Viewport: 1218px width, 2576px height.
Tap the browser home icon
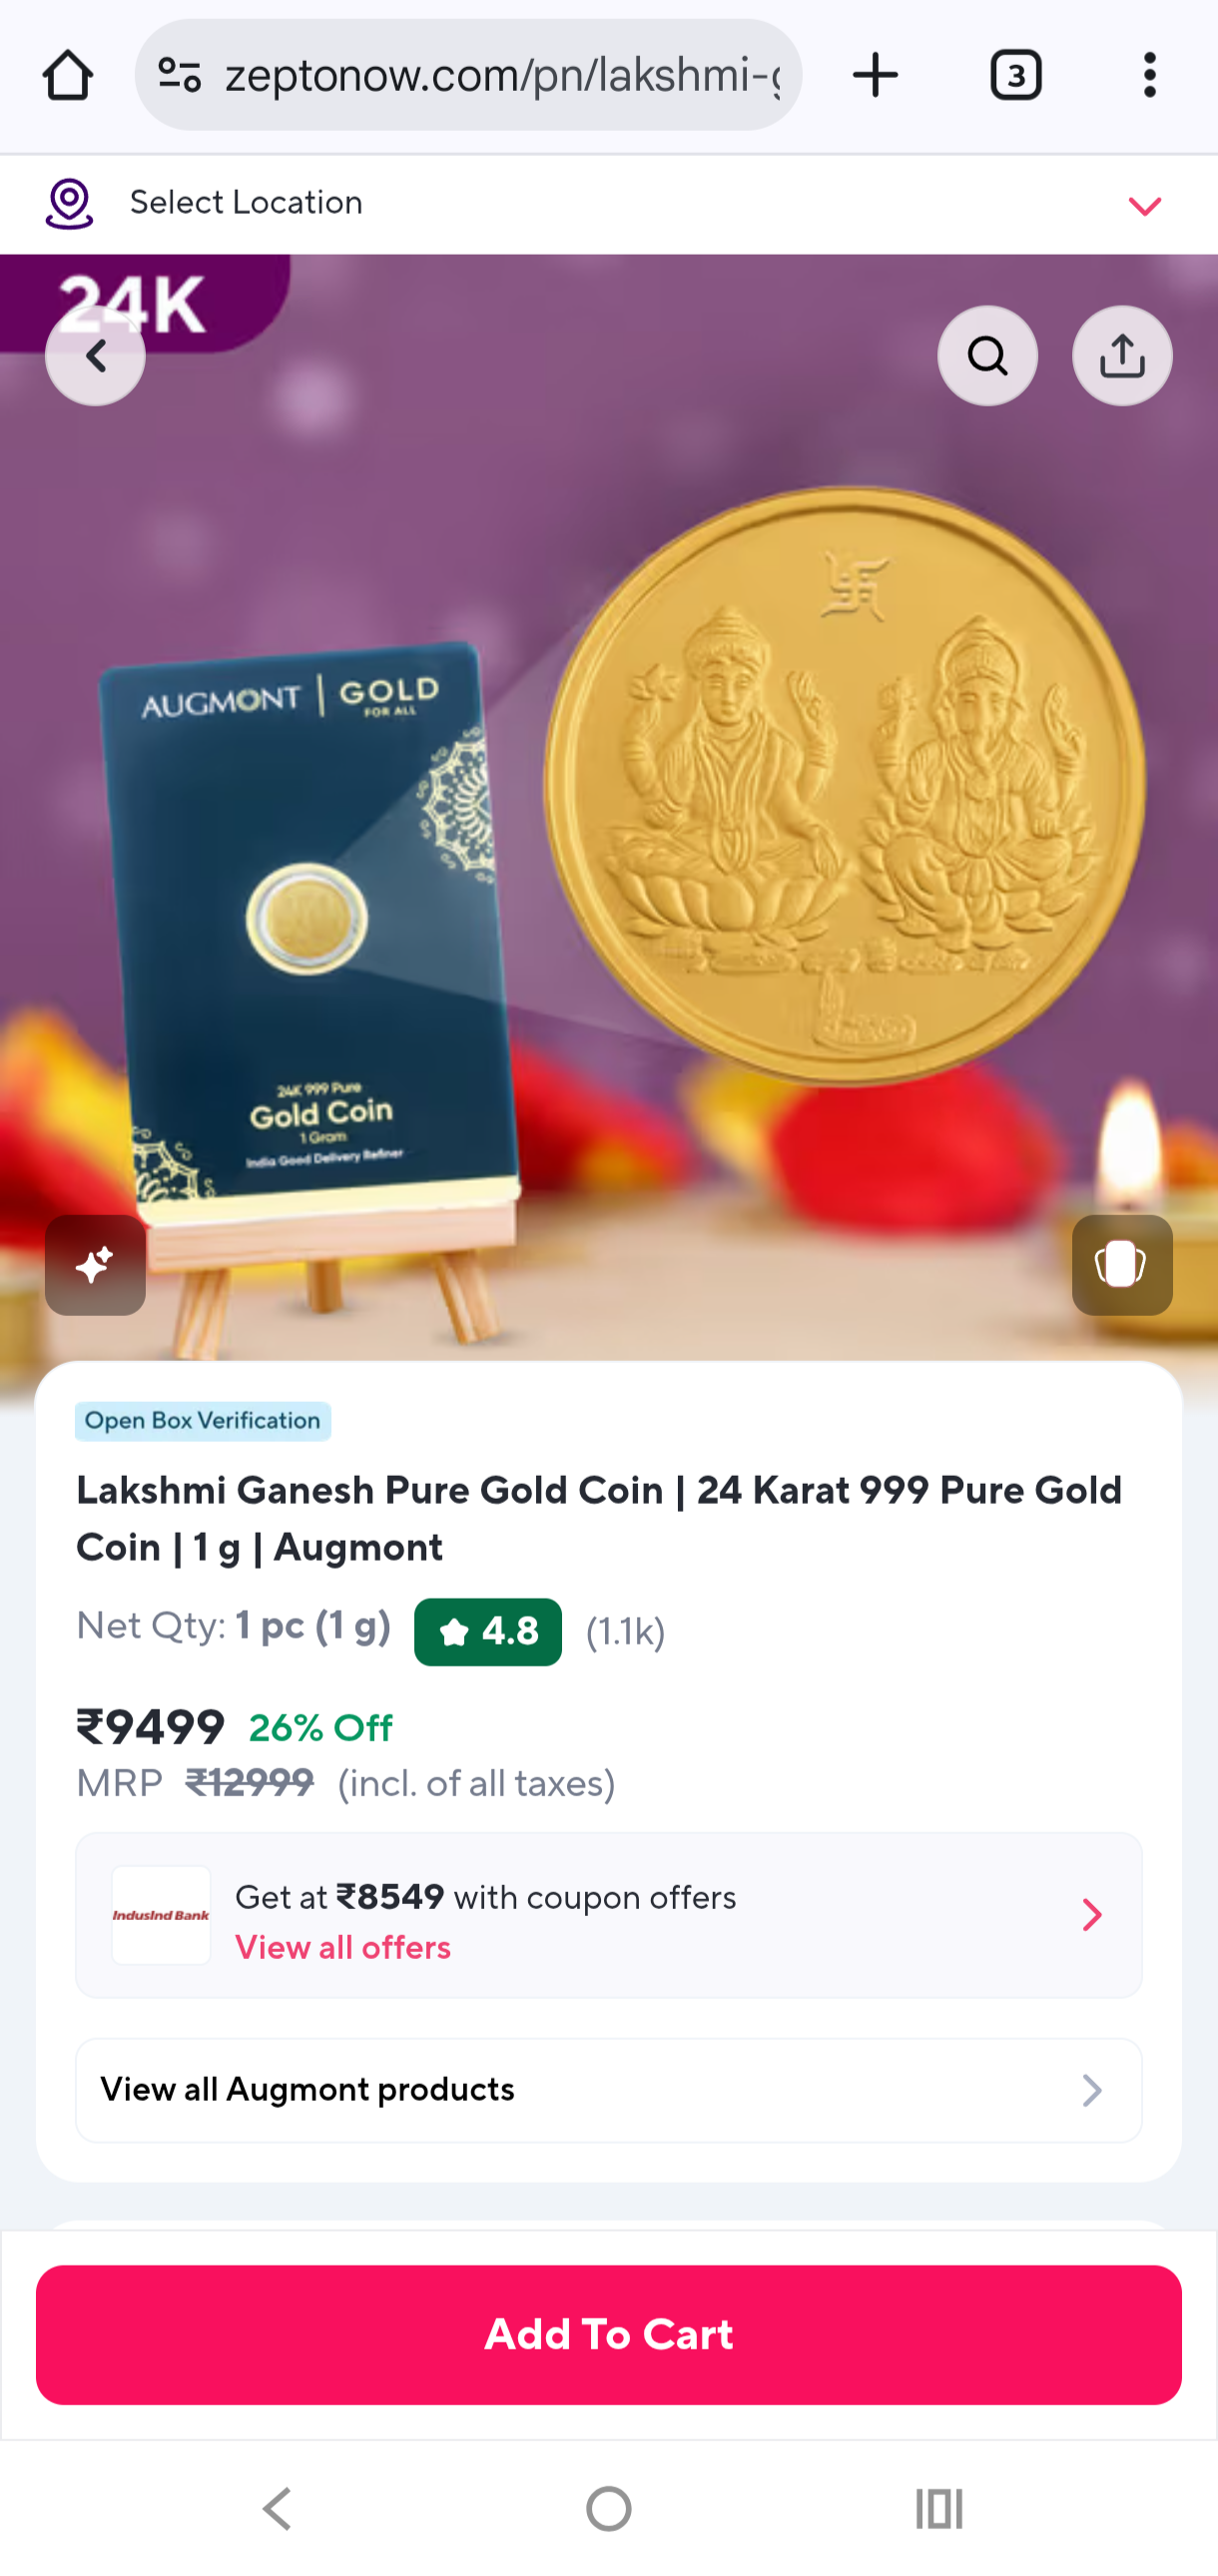[x=68, y=76]
